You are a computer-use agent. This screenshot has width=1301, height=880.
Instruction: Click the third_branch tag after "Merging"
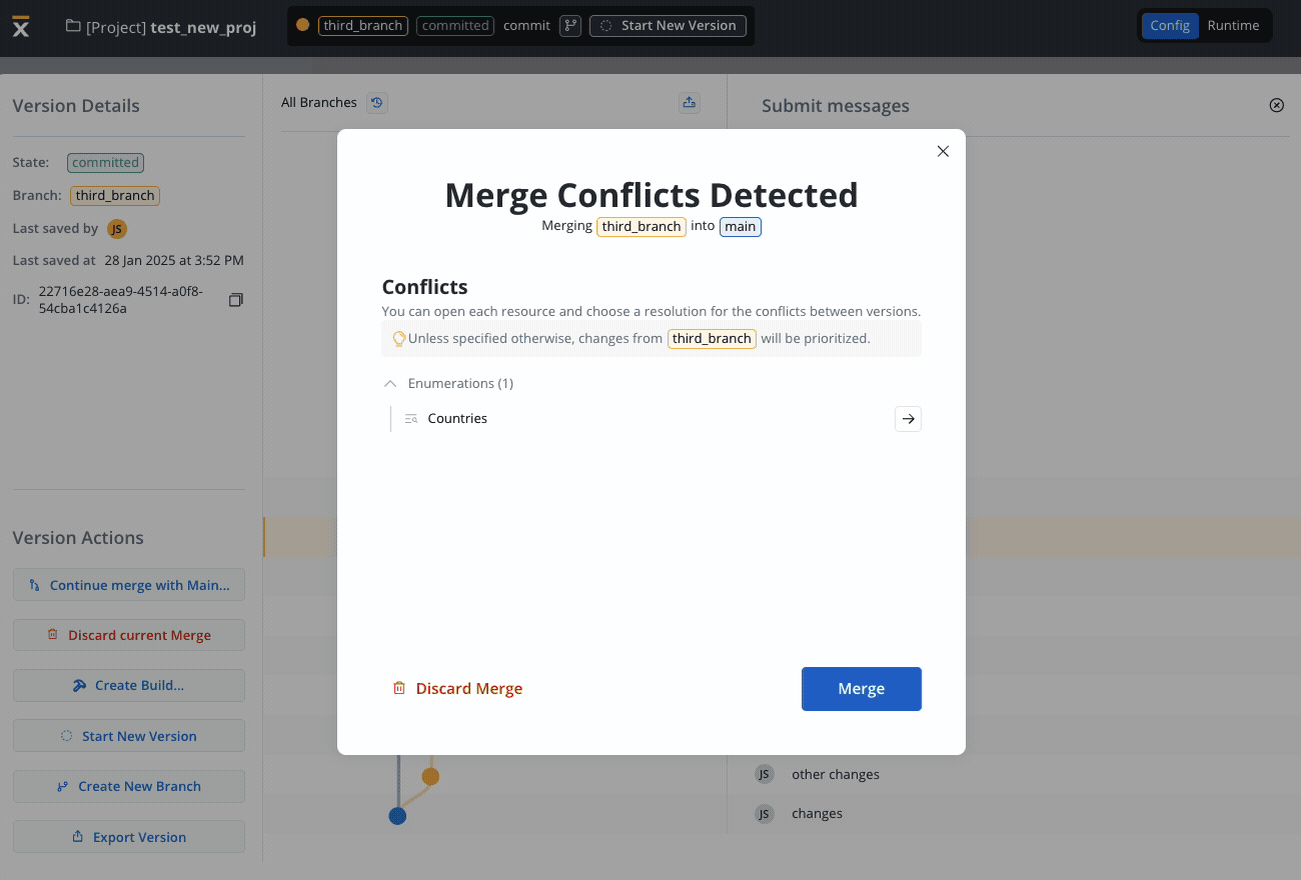[x=641, y=226]
